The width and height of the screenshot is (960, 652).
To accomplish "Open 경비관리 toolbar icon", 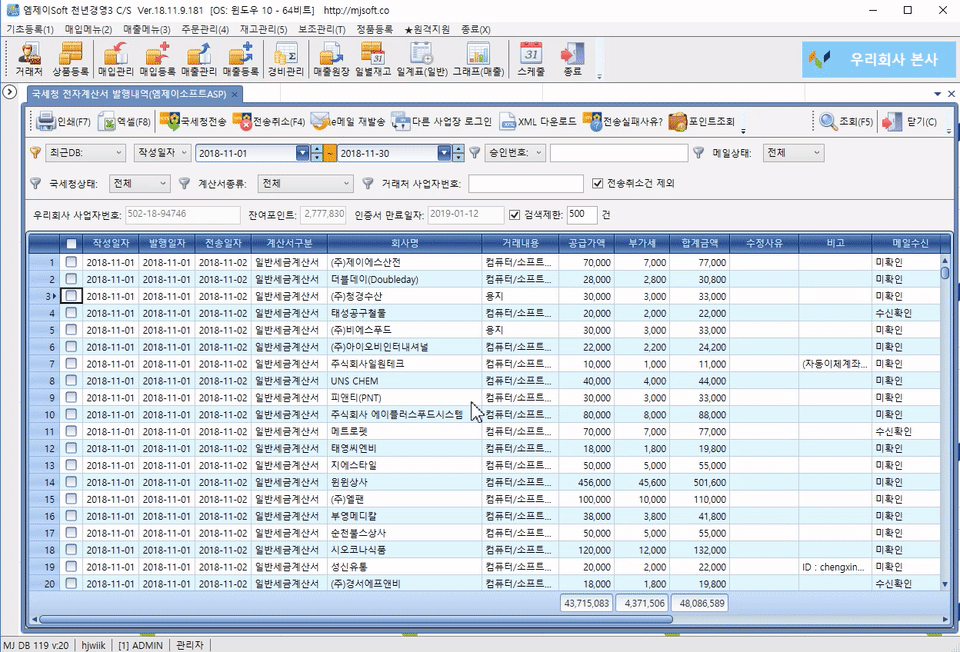I will click(x=285, y=59).
